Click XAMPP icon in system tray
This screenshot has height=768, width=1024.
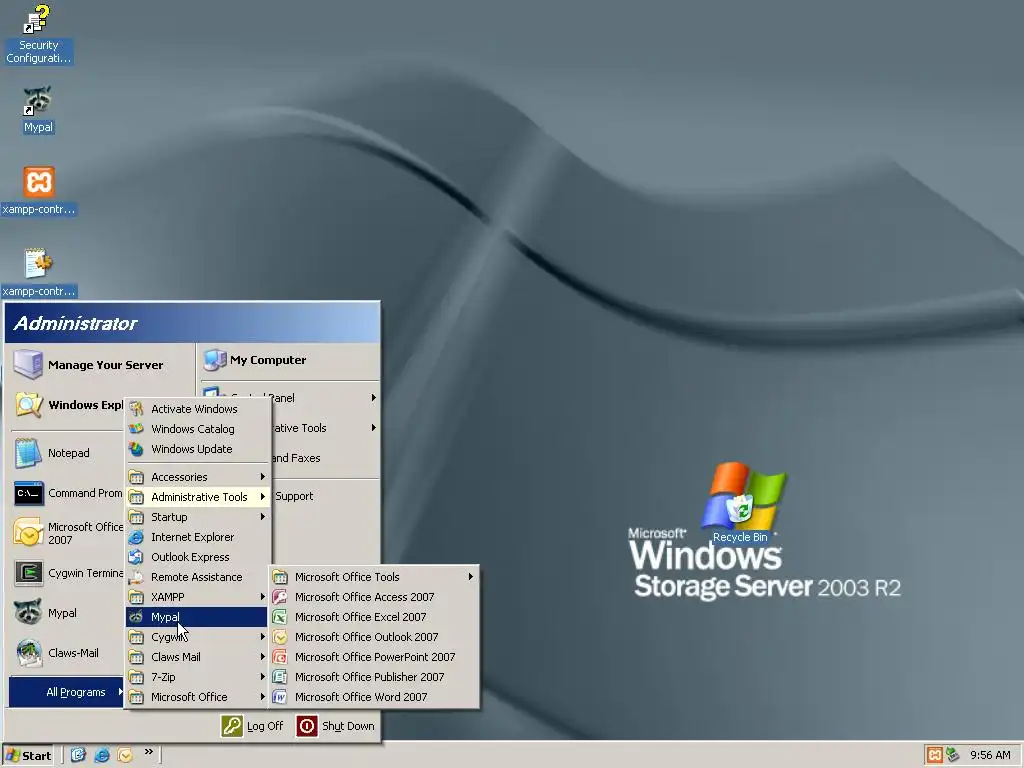click(x=935, y=756)
